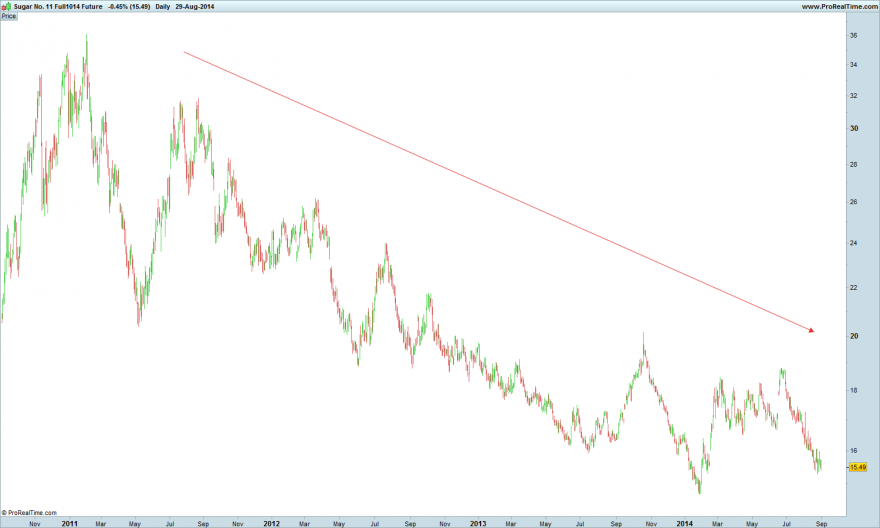Click the 18 price axis label
The image size is (880, 528).
854,391
